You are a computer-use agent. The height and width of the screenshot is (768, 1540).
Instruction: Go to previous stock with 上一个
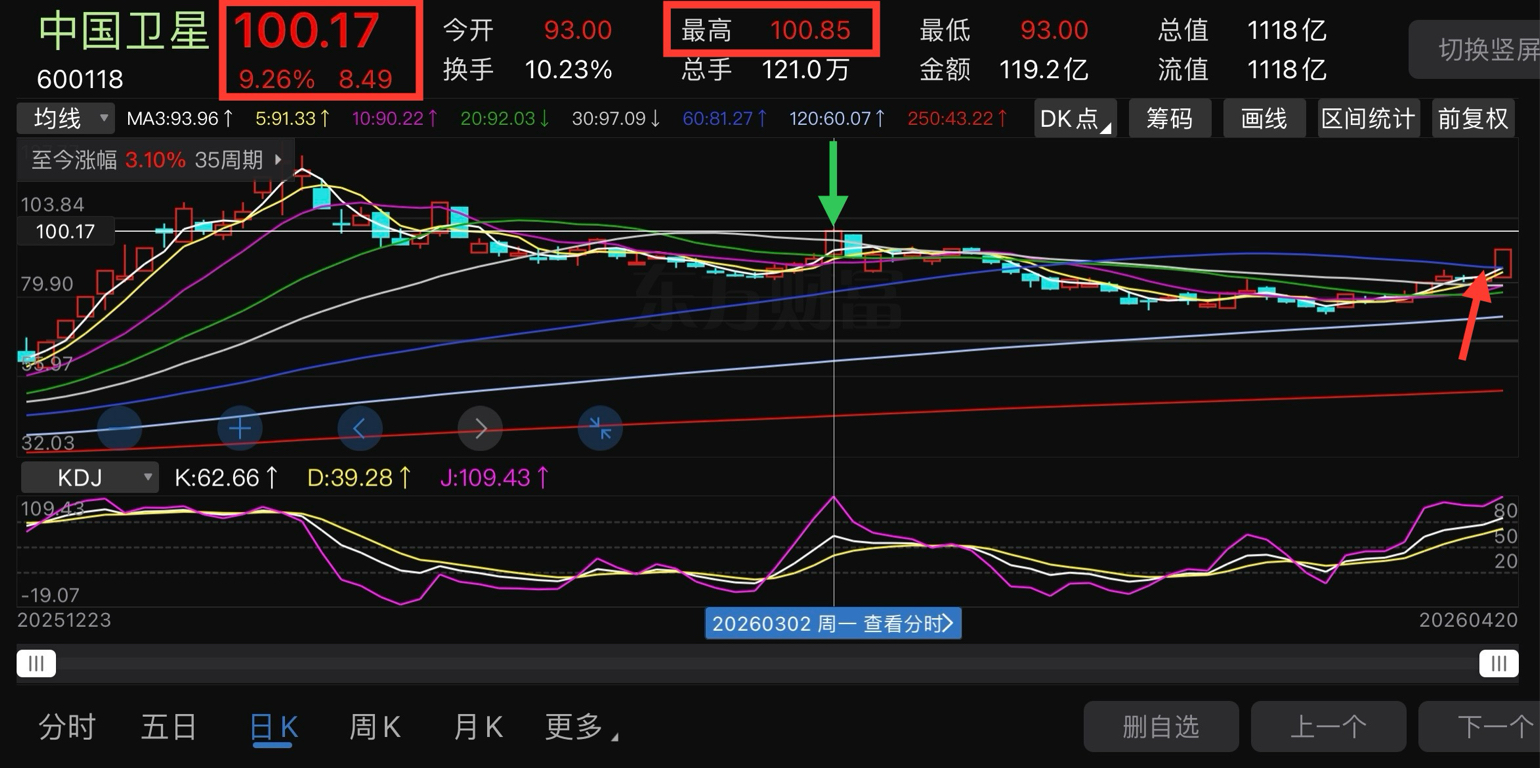click(1328, 727)
